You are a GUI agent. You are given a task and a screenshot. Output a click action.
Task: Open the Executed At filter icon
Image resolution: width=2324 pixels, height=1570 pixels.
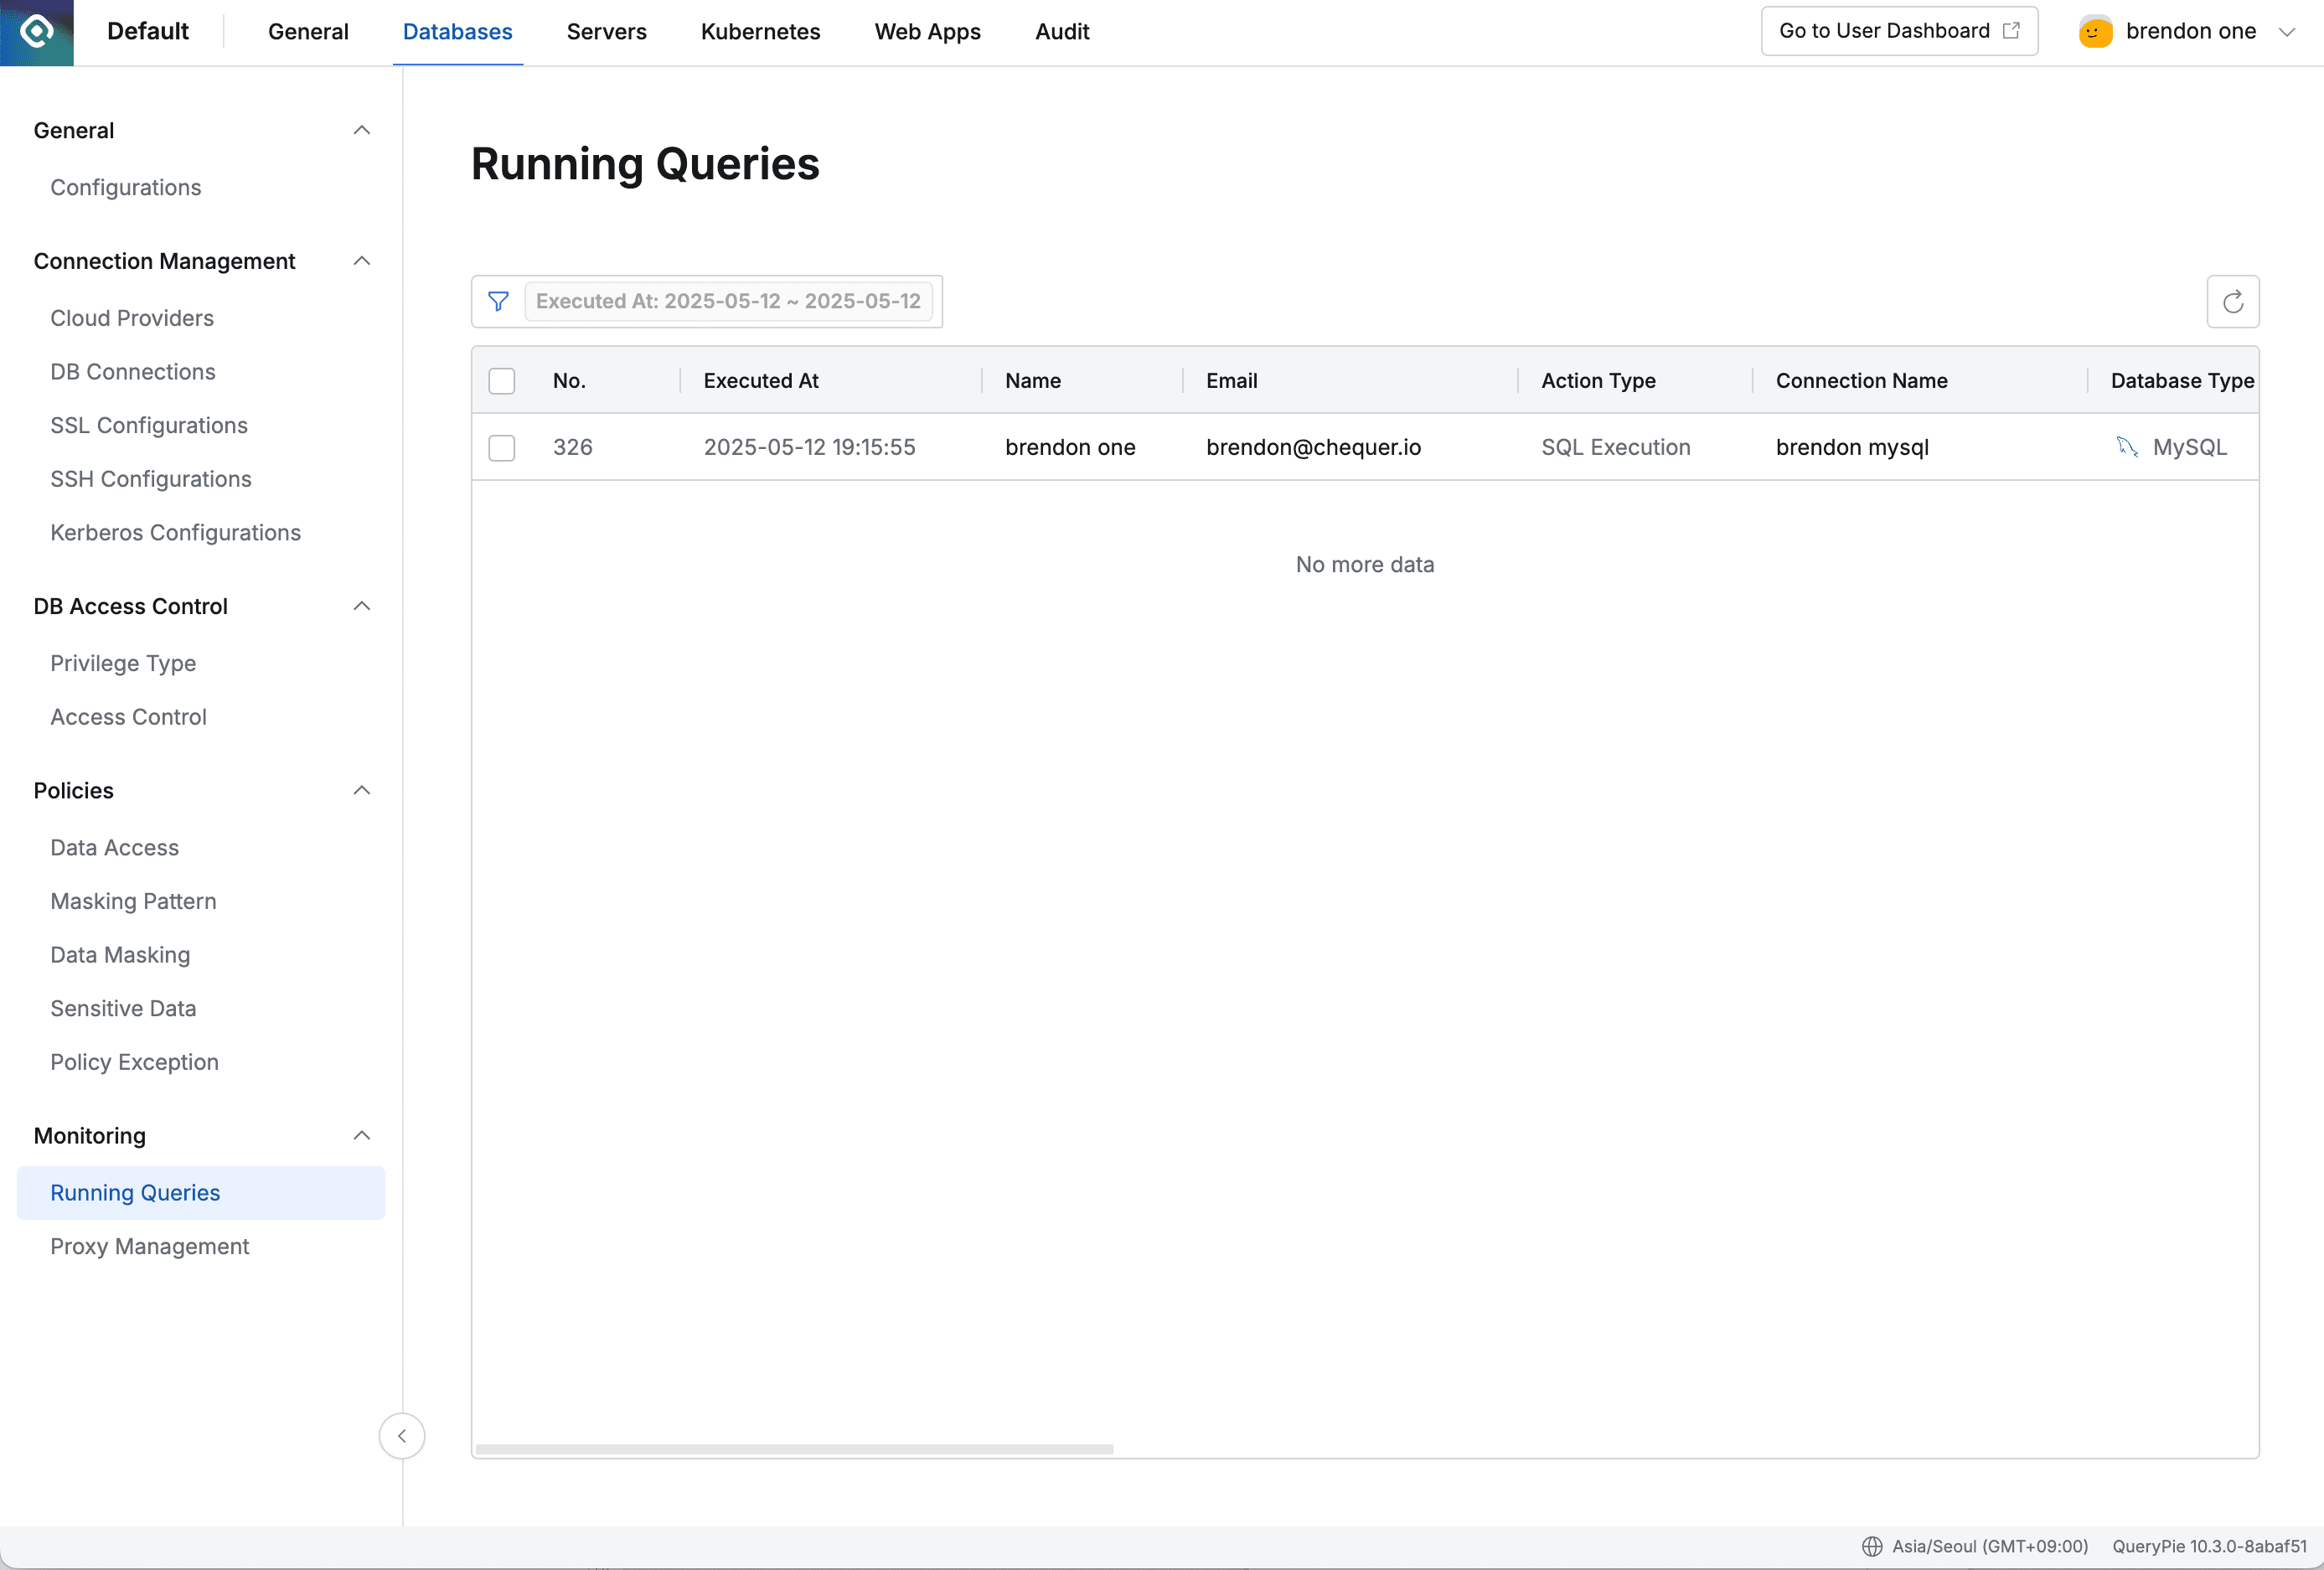pos(498,301)
